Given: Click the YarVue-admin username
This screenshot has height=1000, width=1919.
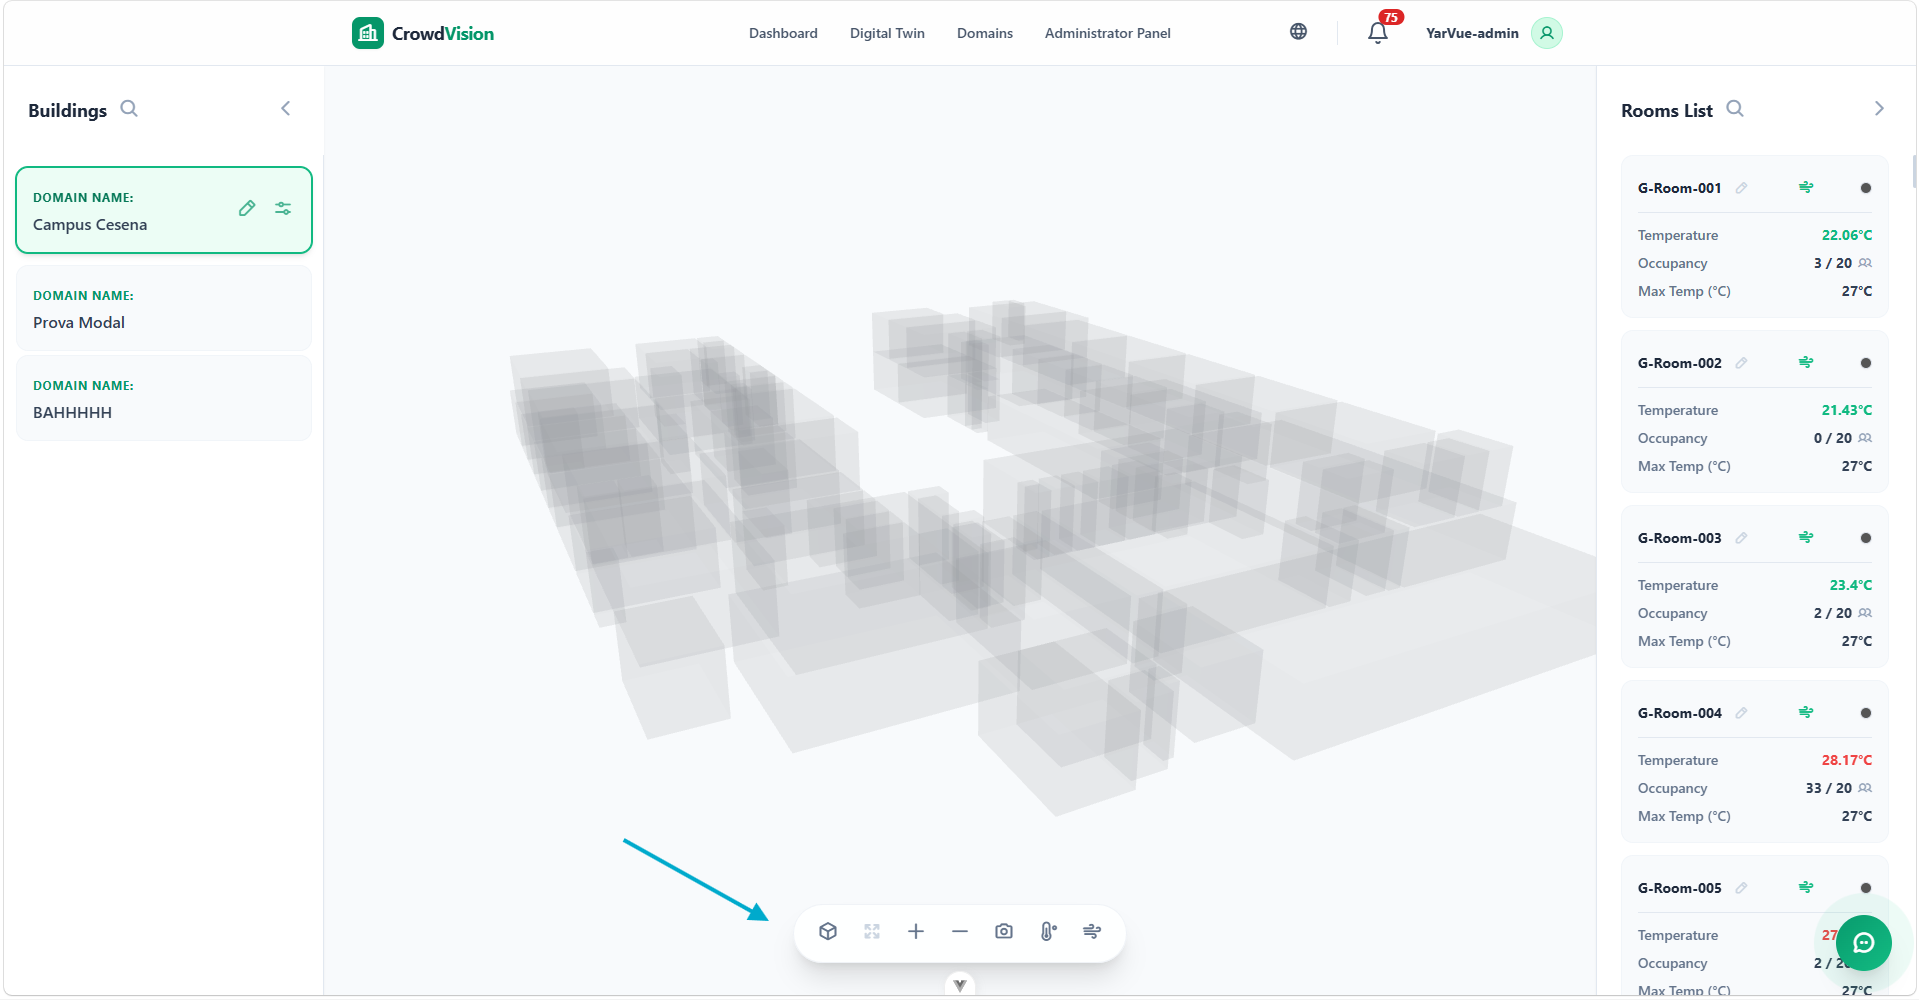Looking at the screenshot, I should click(1472, 33).
